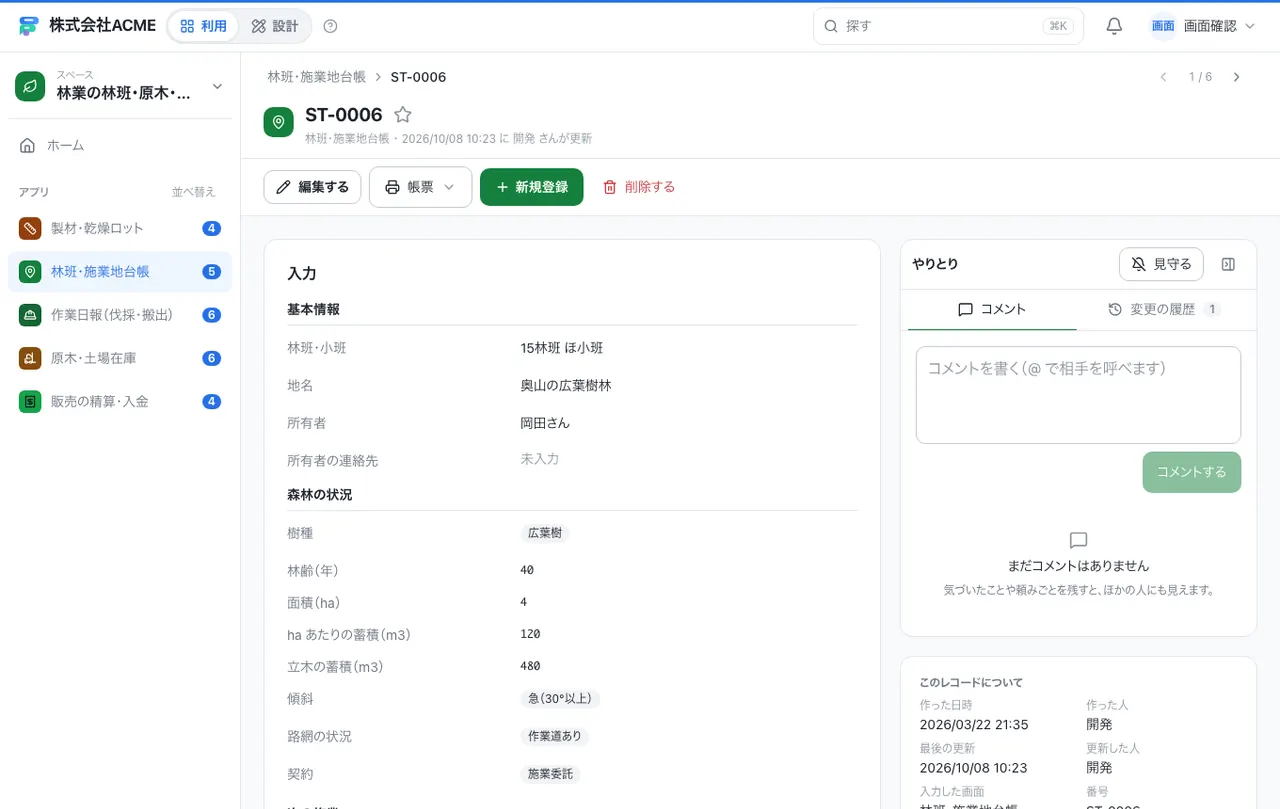Click 編集する button
The width and height of the screenshot is (1280, 809).
click(x=312, y=187)
